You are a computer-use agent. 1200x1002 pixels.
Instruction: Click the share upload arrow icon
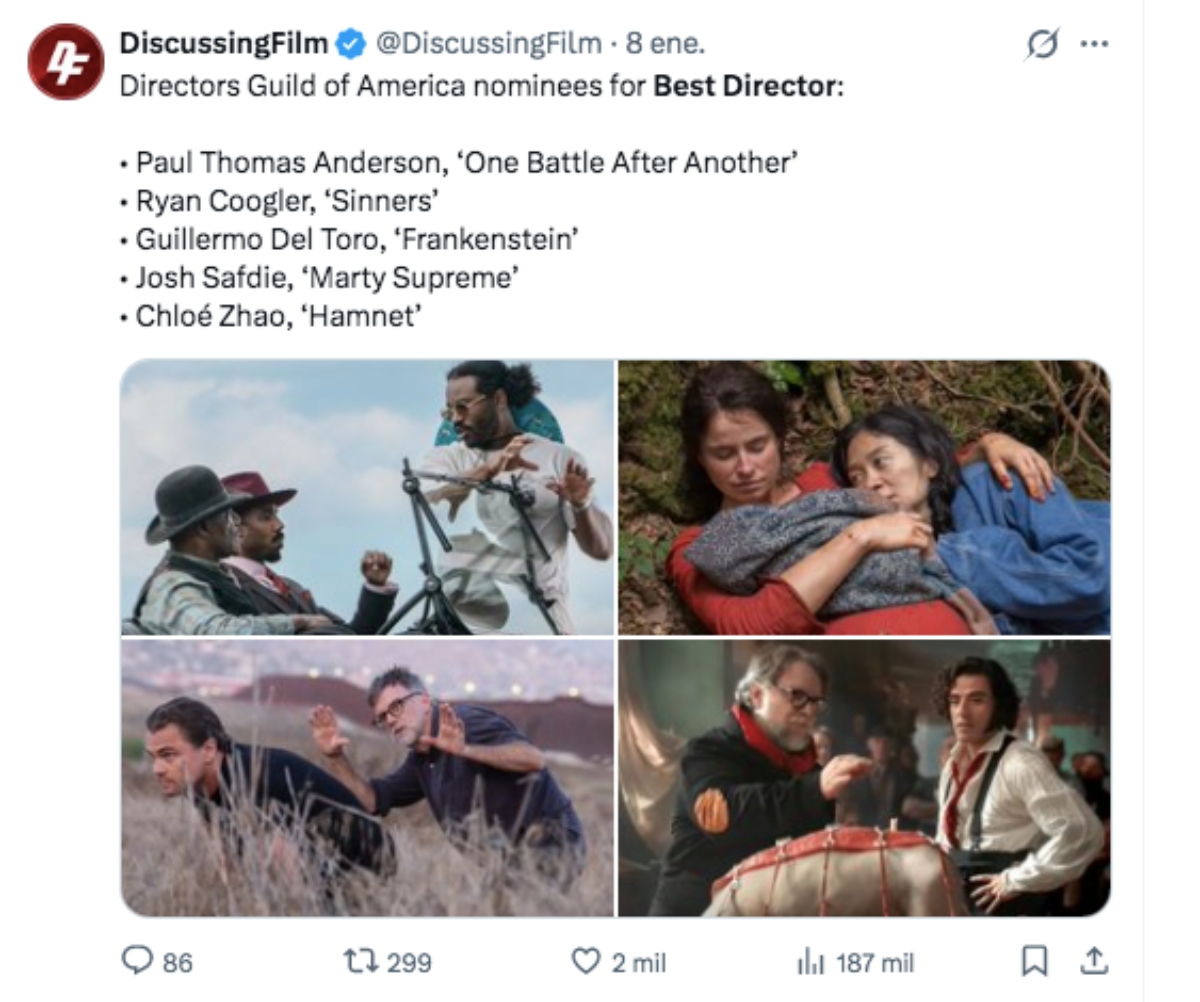coord(1095,961)
